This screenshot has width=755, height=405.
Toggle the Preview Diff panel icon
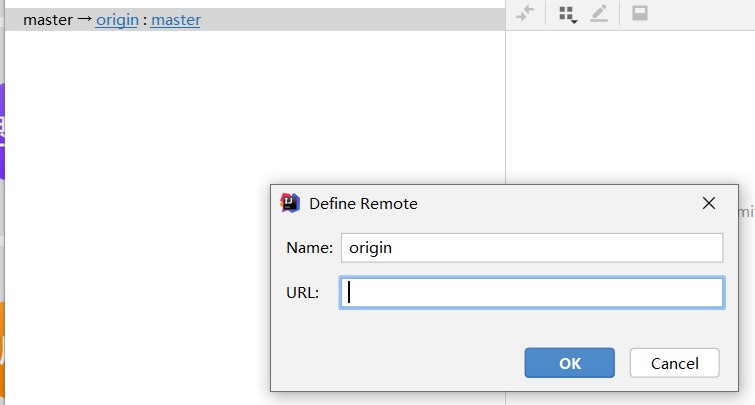click(x=640, y=14)
